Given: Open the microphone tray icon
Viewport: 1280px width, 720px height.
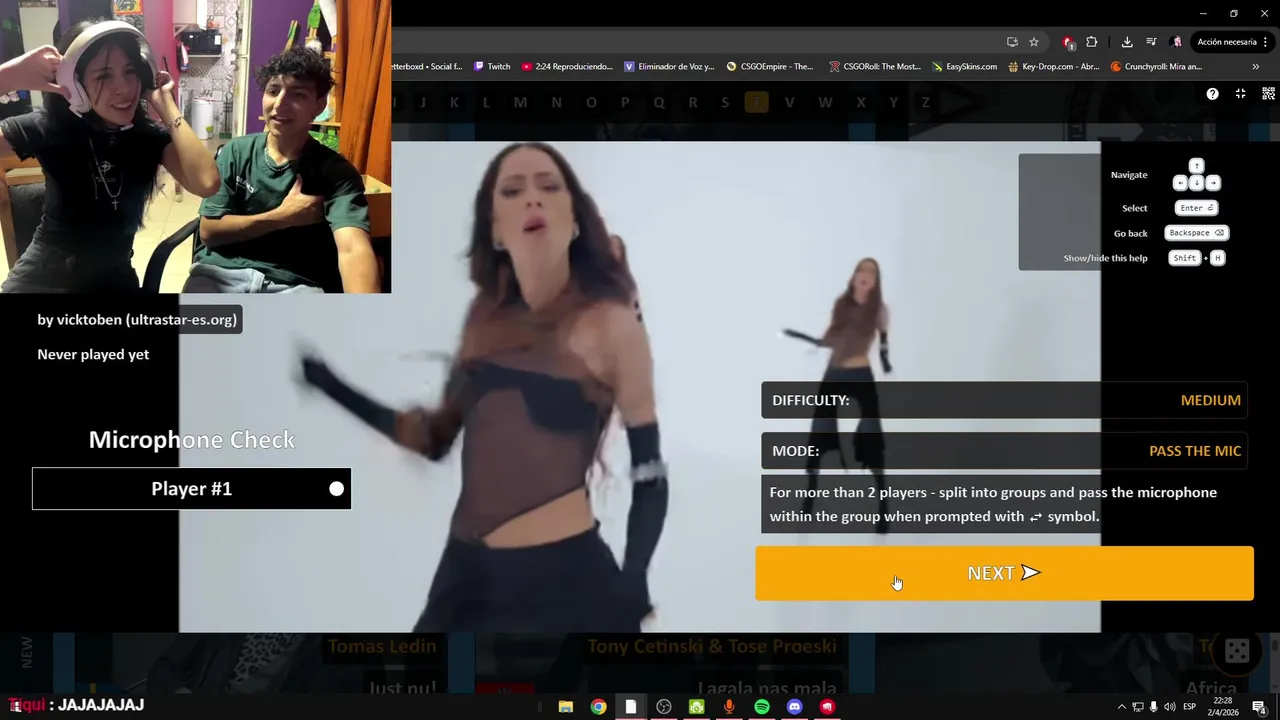Looking at the screenshot, I should coord(1153,707).
